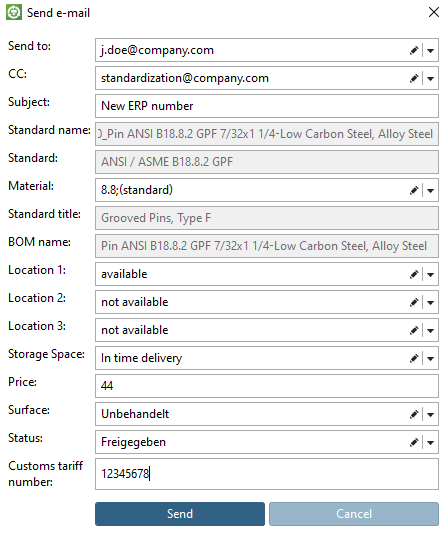Click the Price input field
The height and width of the screenshot is (534, 445).
(x=267, y=386)
